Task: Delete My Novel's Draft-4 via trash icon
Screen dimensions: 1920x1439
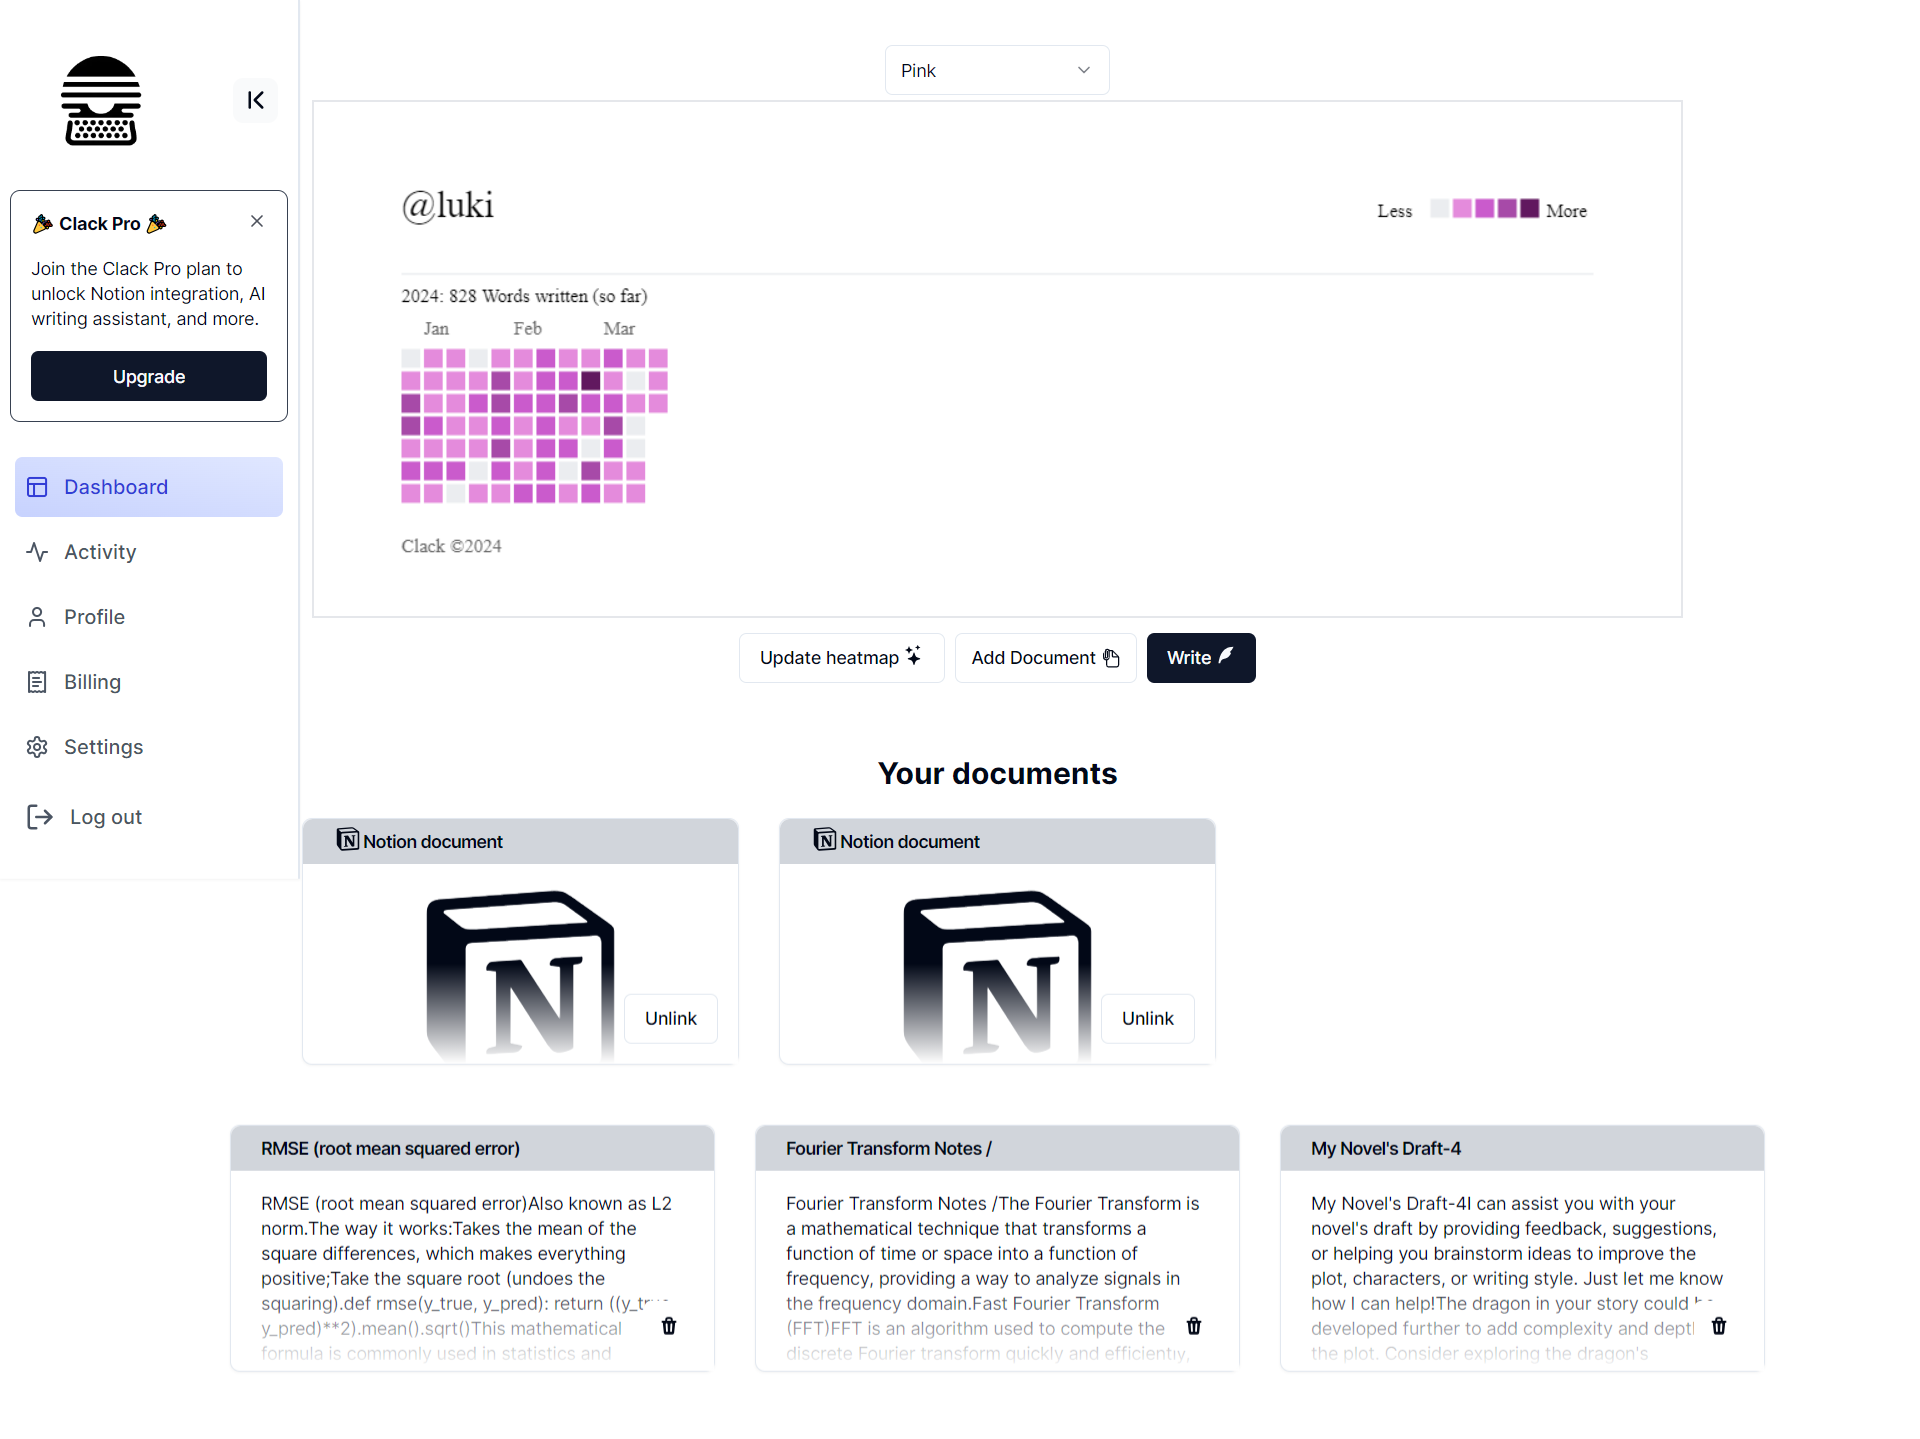Action: click(x=1719, y=1326)
